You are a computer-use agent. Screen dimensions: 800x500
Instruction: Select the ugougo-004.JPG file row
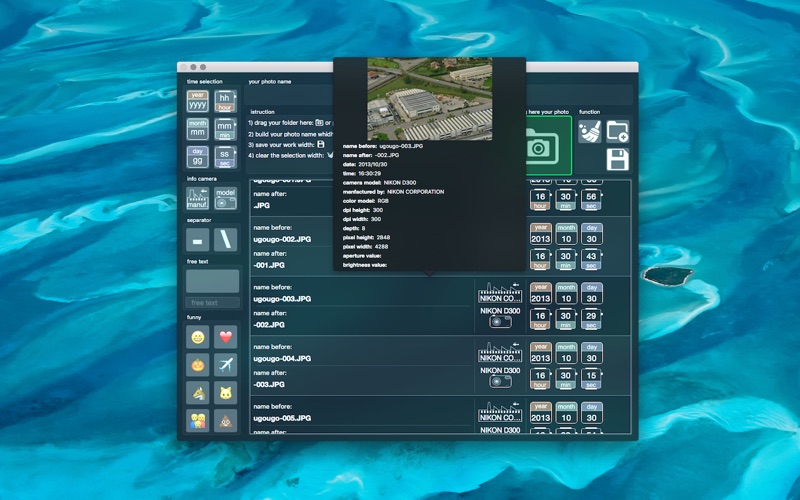[x=360, y=357]
